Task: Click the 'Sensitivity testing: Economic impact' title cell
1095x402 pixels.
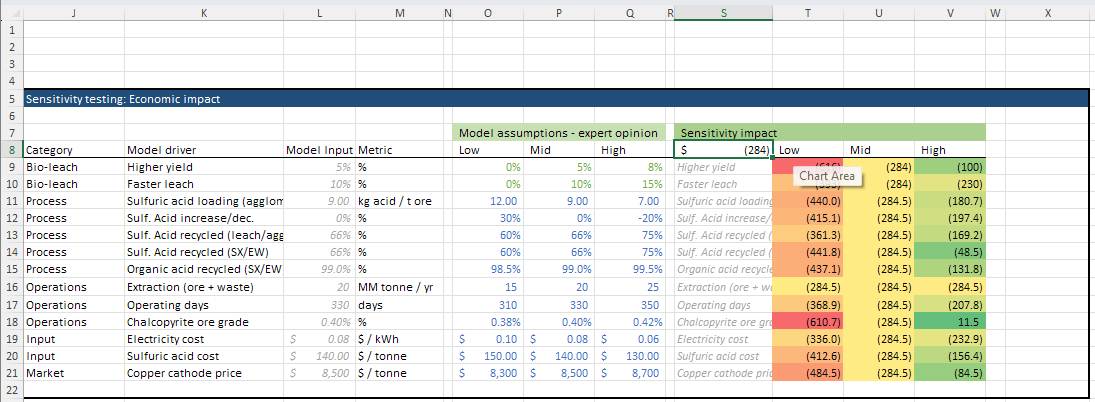Action: click(x=122, y=99)
